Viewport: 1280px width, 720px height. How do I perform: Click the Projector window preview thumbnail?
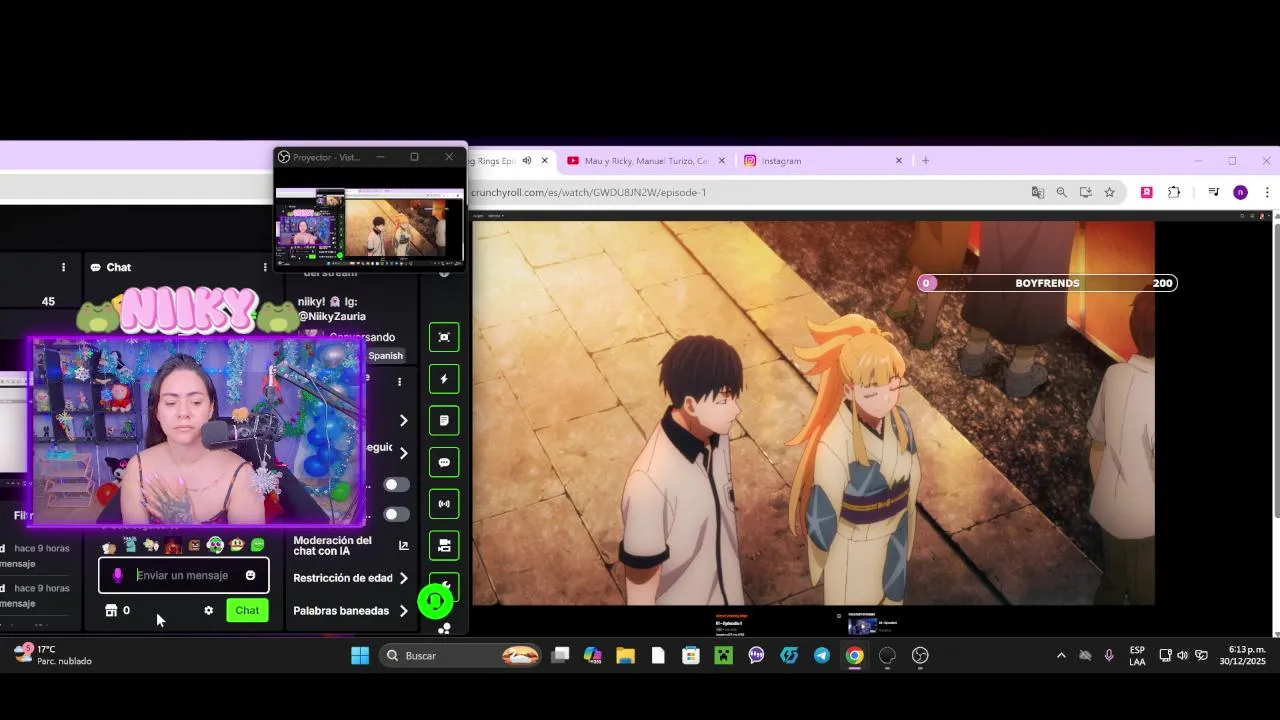click(x=370, y=227)
